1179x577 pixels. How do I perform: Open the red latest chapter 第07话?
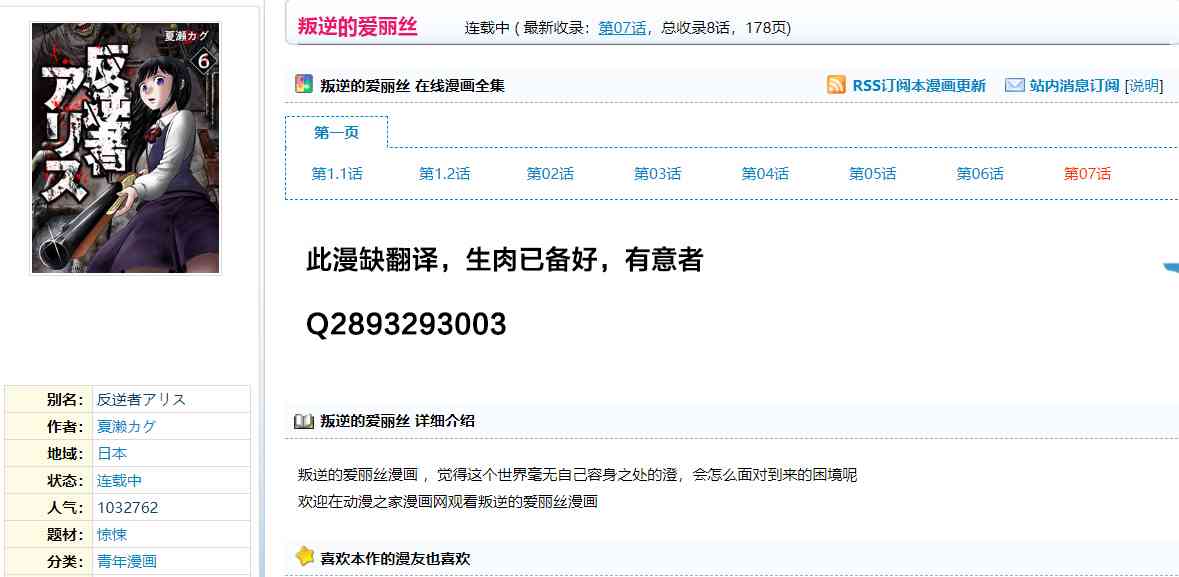[x=1087, y=174]
